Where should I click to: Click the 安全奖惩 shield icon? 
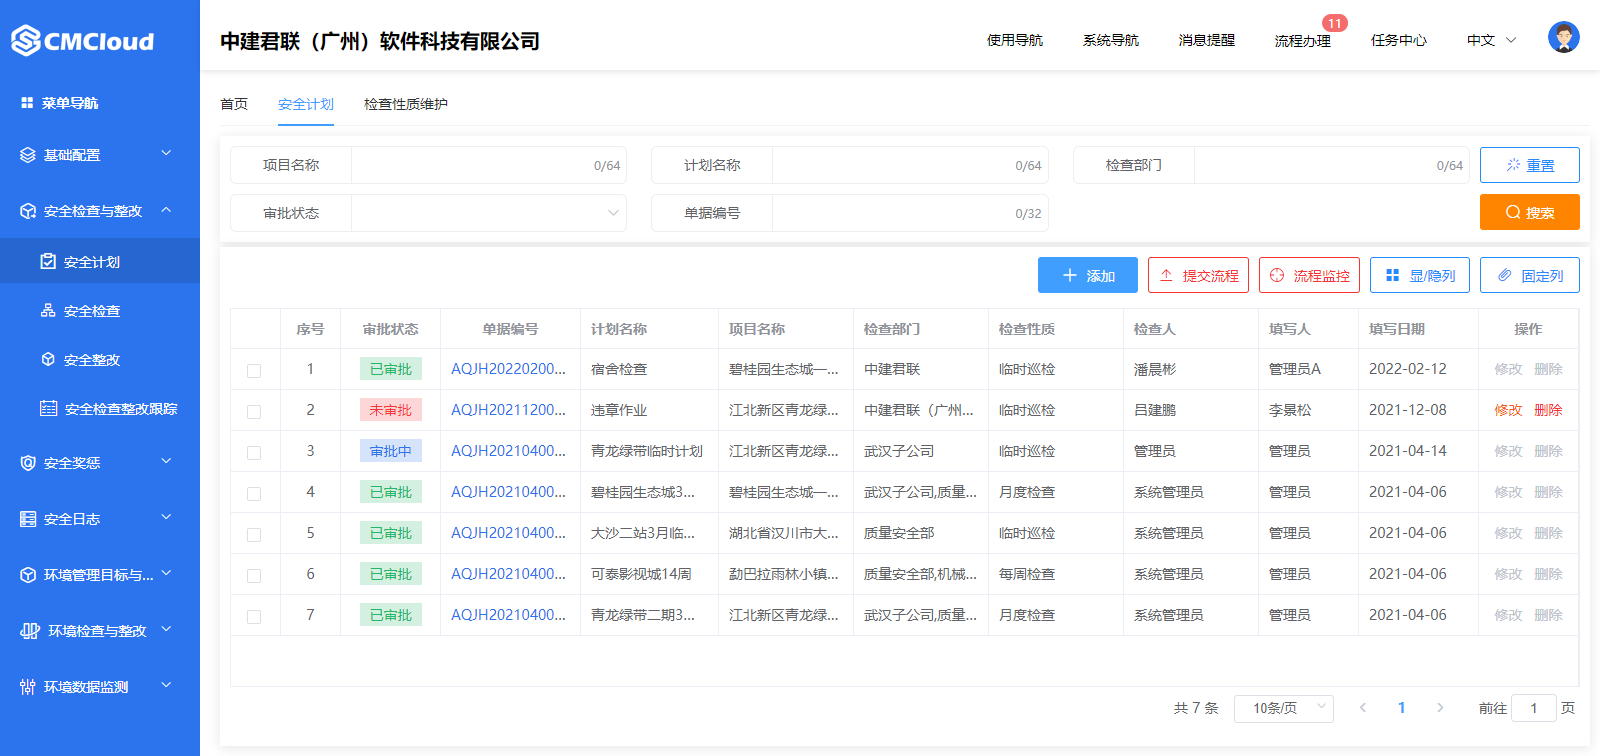tap(28, 463)
